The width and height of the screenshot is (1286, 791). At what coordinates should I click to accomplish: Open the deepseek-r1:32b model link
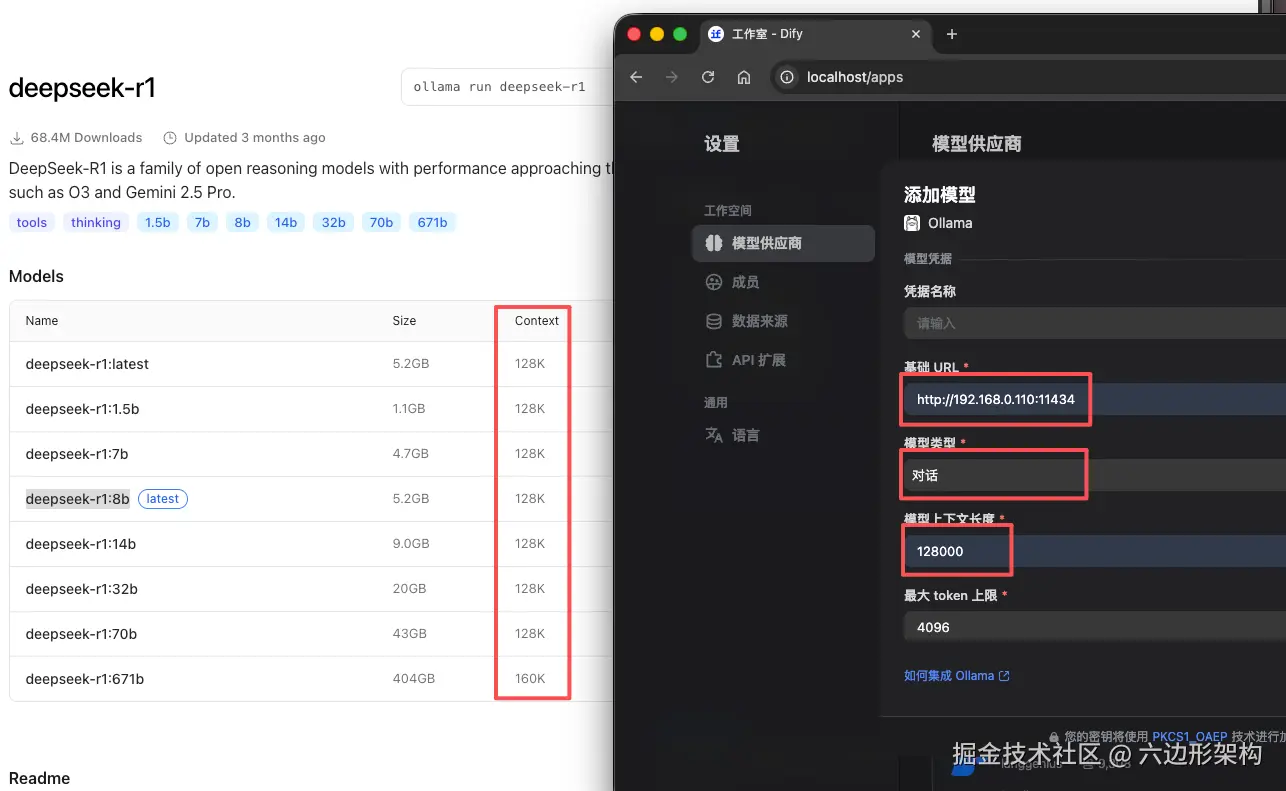[x=82, y=589]
